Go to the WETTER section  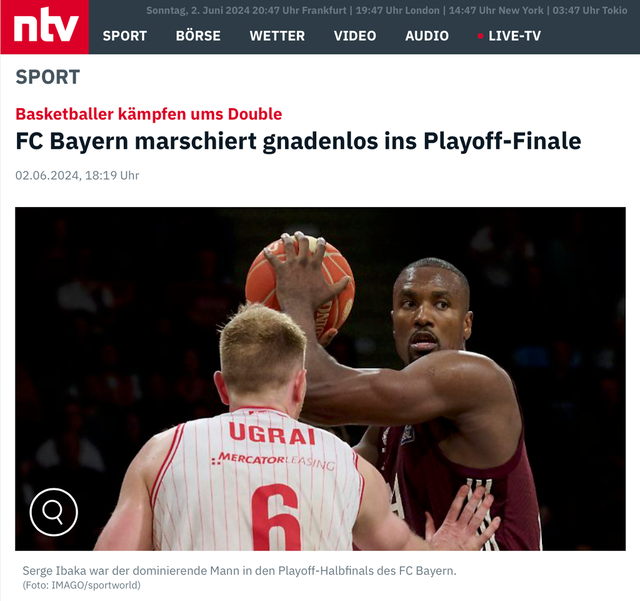click(x=277, y=36)
